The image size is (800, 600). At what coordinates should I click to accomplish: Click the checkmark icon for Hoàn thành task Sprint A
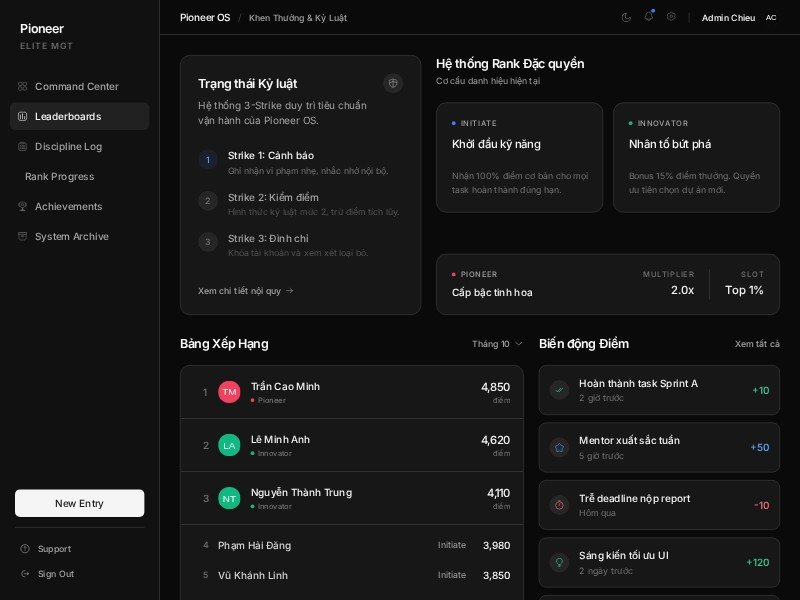click(x=559, y=390)
